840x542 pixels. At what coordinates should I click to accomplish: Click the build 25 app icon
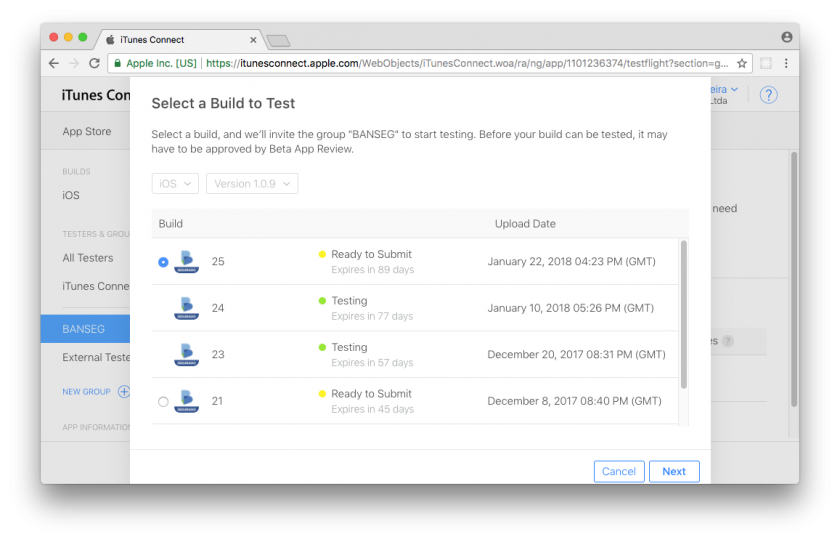tap(187, 262)
